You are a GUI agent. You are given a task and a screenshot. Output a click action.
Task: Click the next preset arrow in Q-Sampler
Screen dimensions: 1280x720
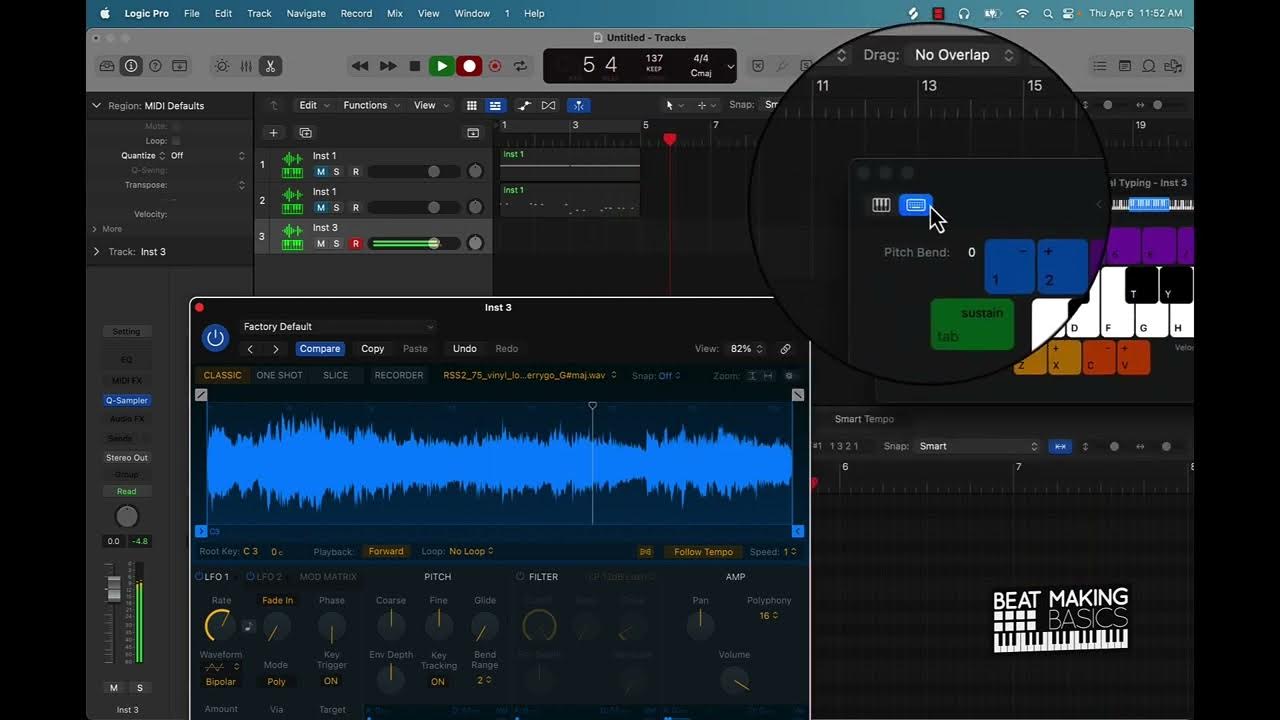tap(276, 349)
